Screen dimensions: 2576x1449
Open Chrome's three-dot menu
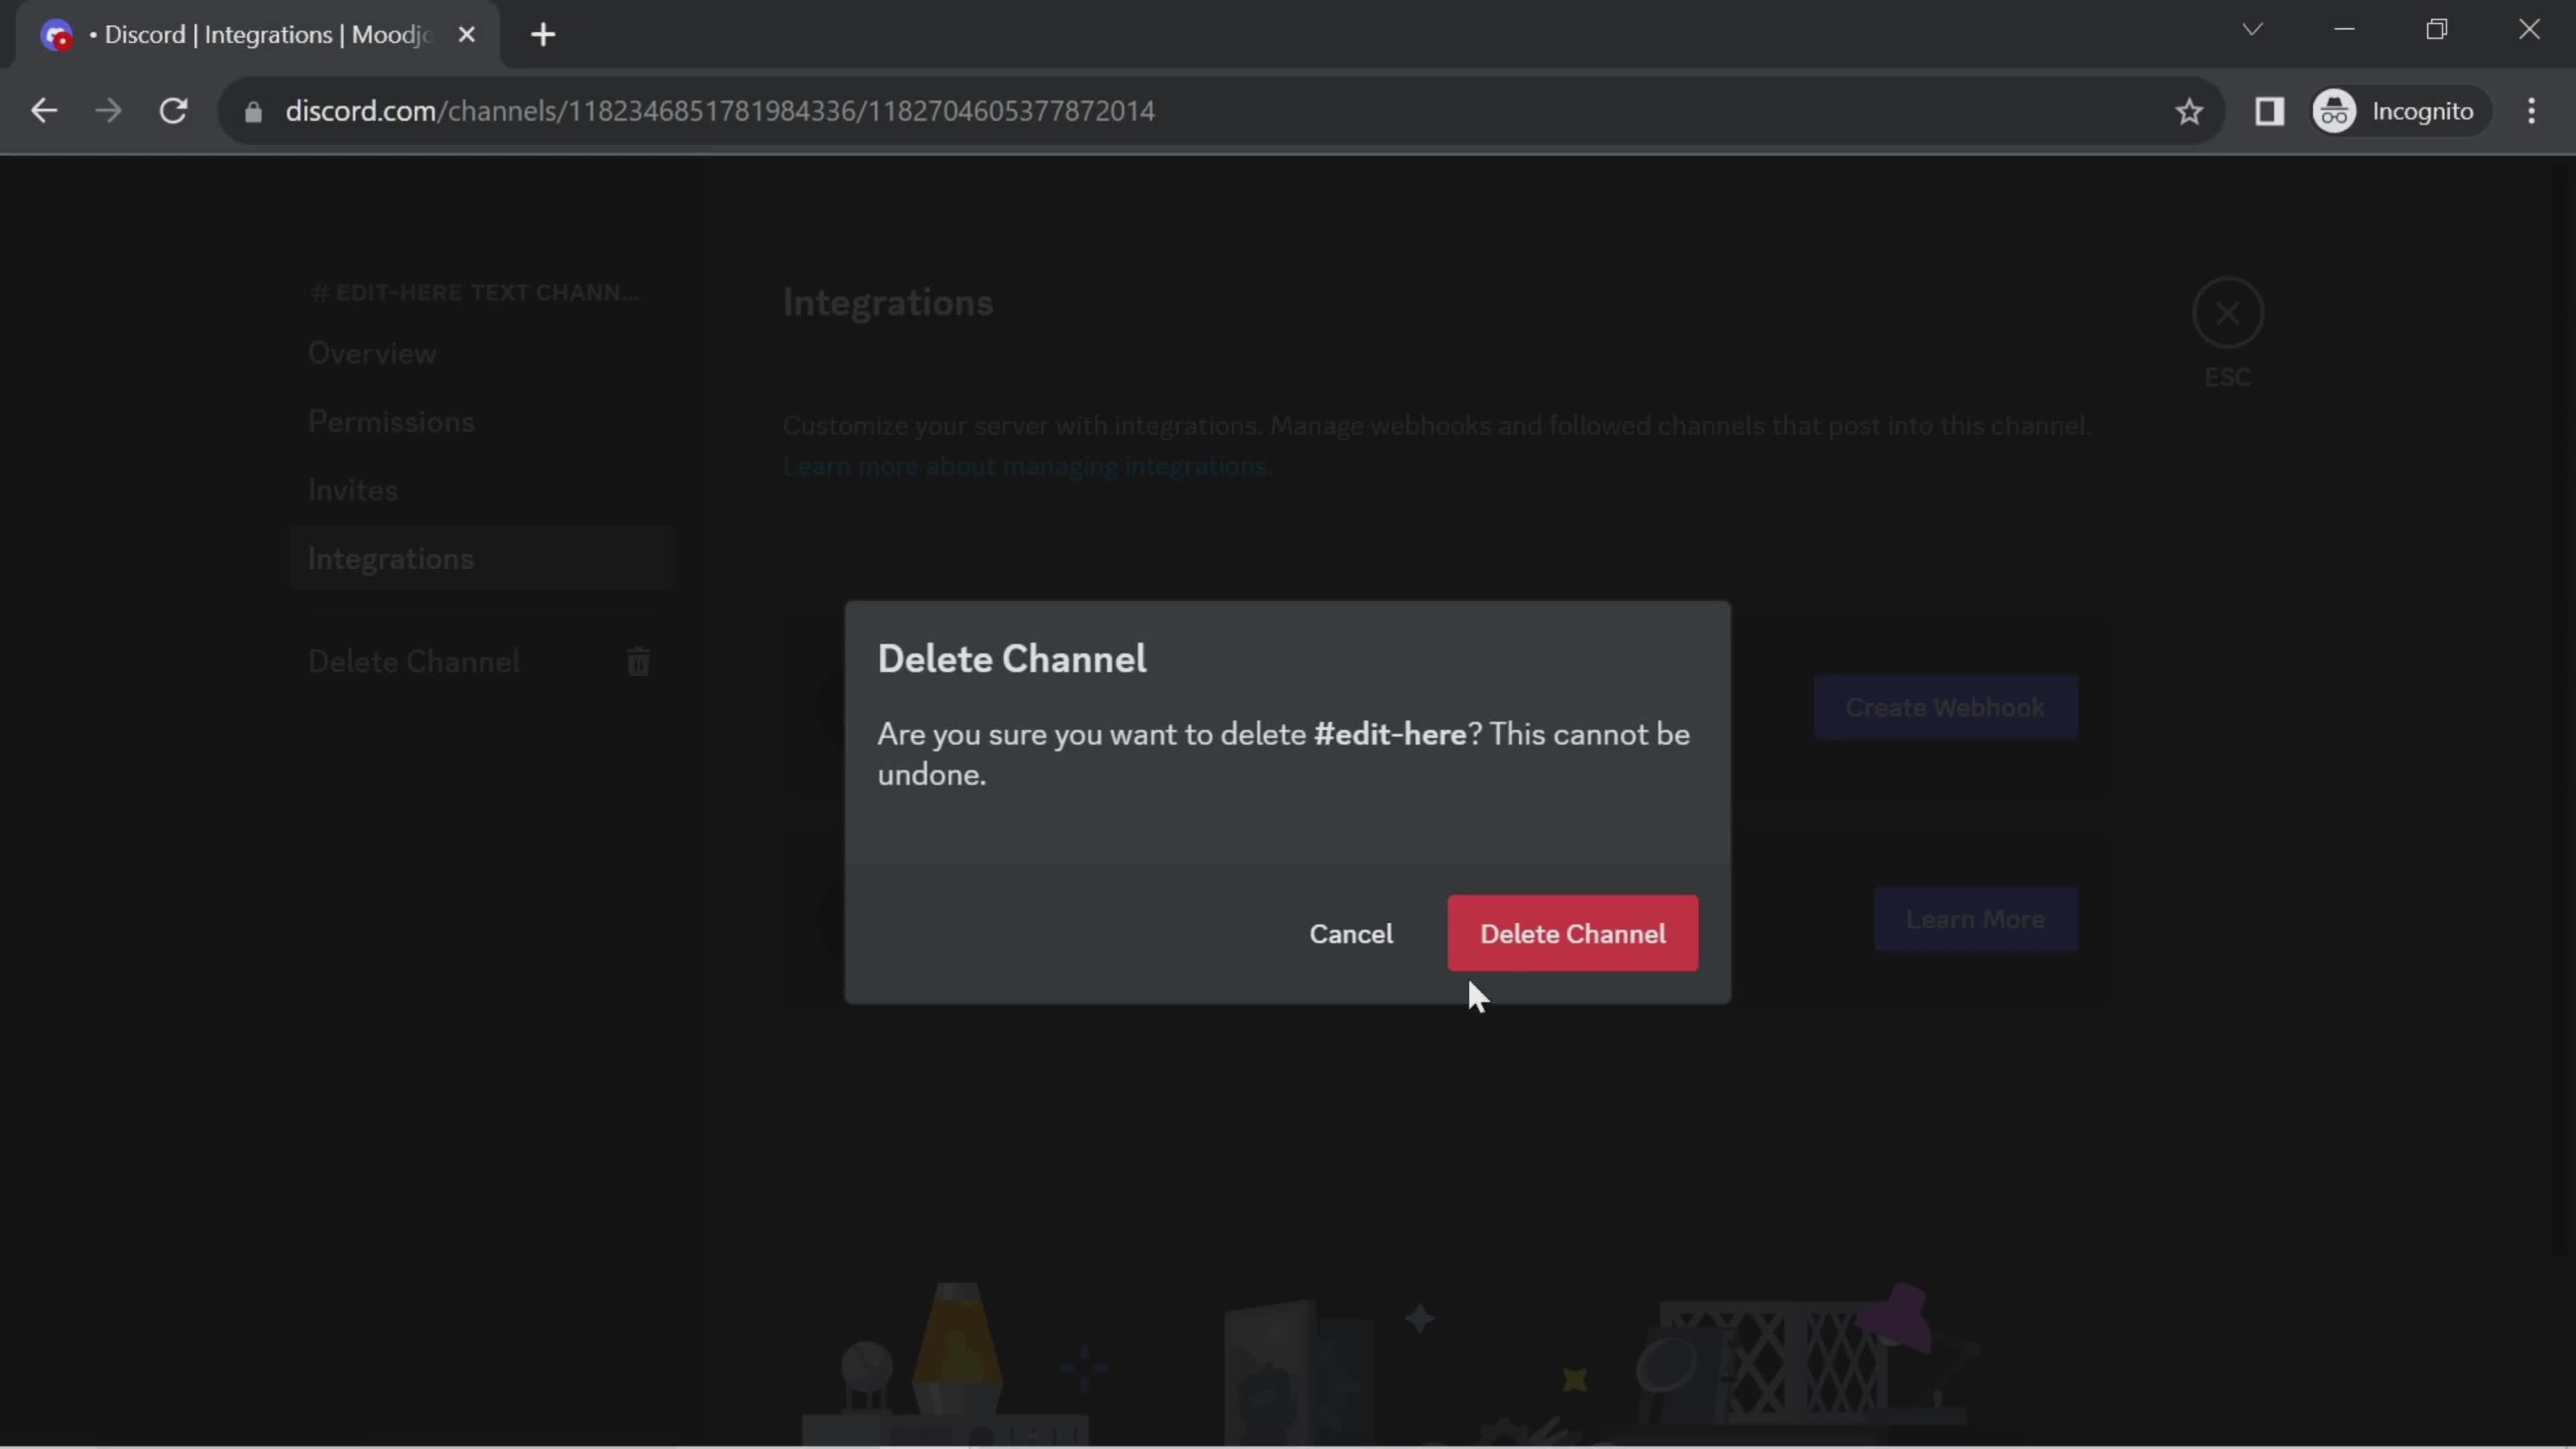point(2531,111)
